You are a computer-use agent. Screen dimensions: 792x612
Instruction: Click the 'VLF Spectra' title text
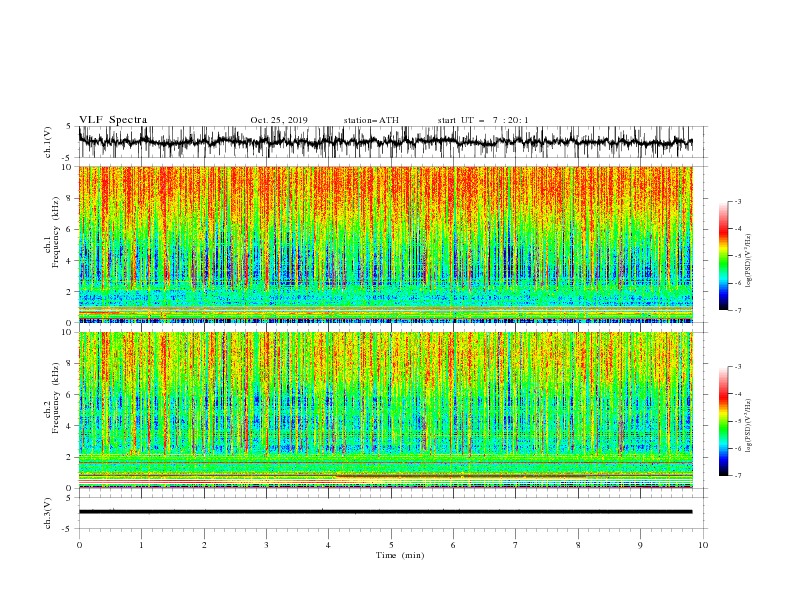113,120
